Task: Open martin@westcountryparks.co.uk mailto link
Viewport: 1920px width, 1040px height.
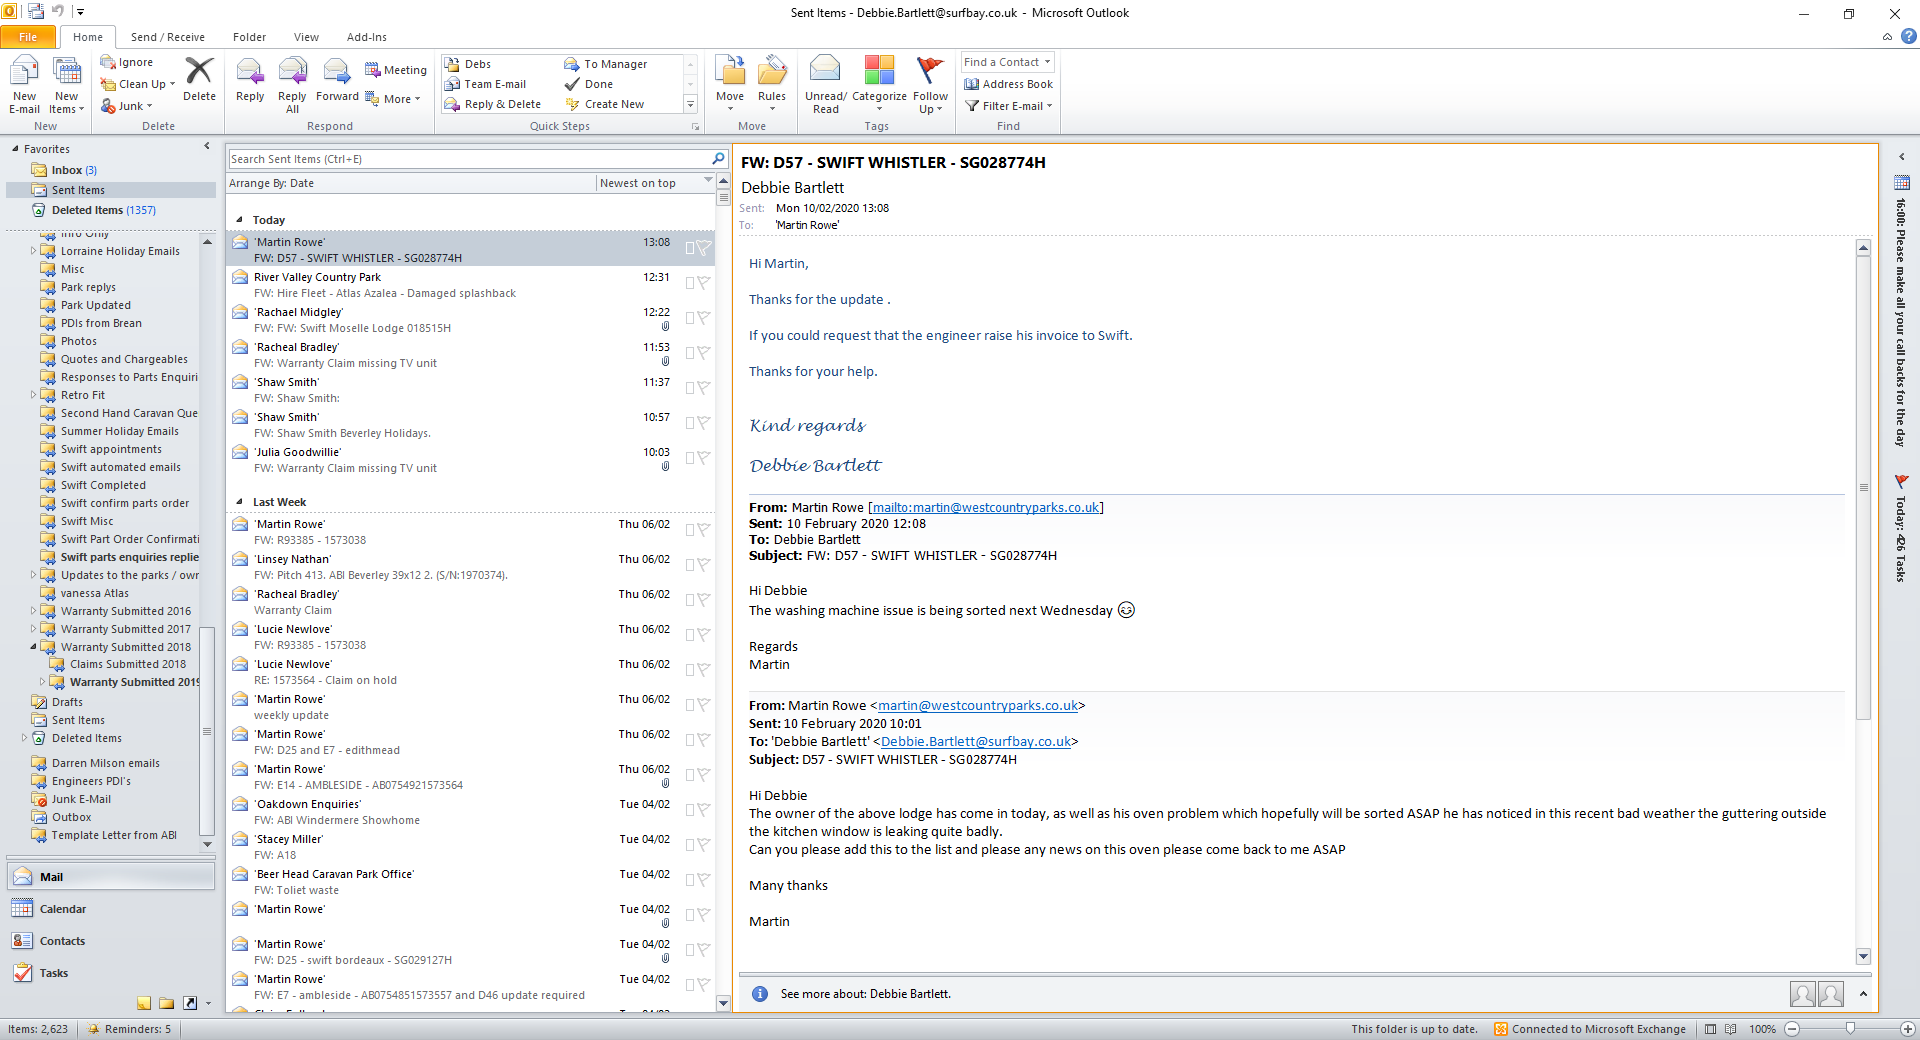Action: [985, 507]
